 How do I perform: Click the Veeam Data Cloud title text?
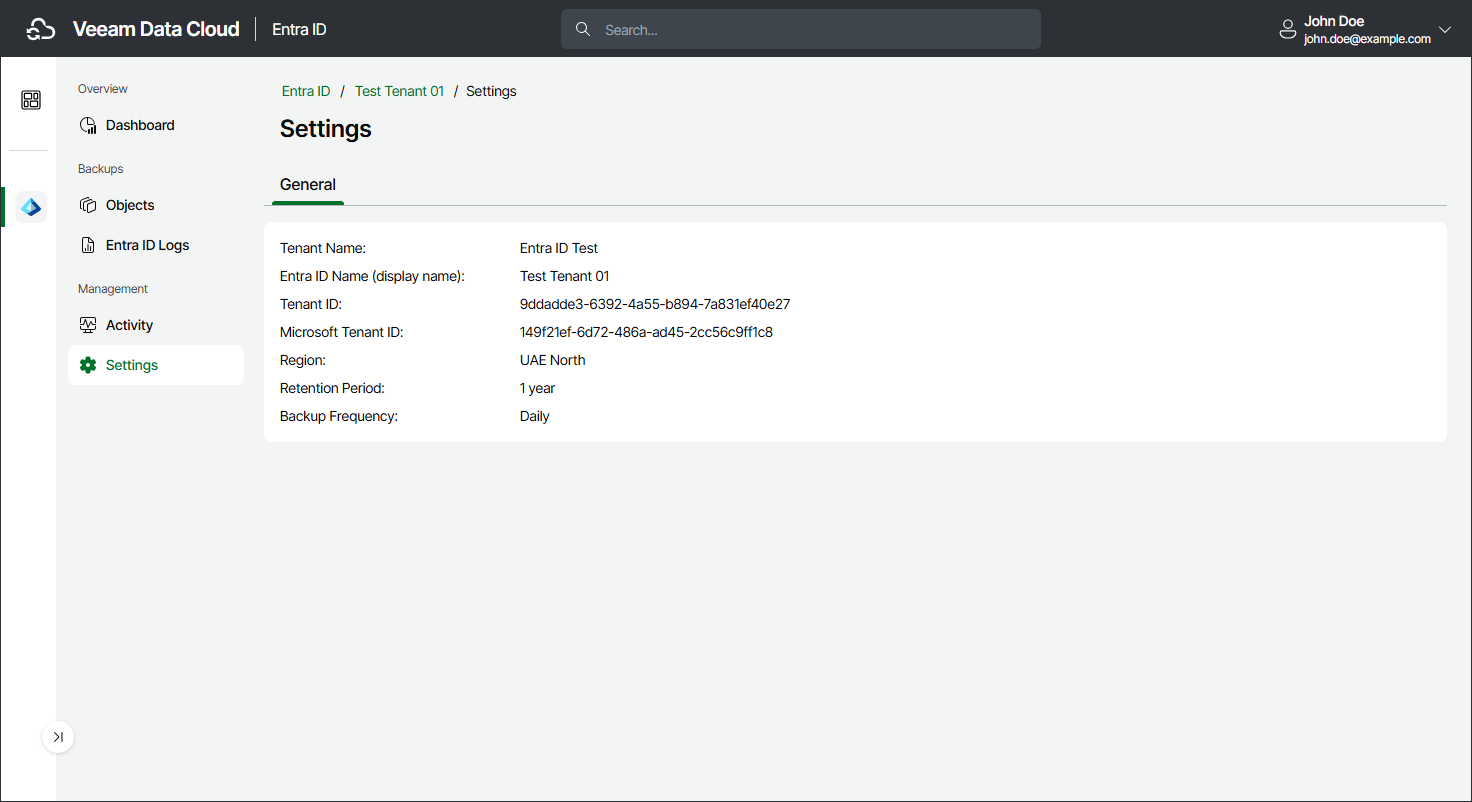pyautogui.click(x=156, y=29)
